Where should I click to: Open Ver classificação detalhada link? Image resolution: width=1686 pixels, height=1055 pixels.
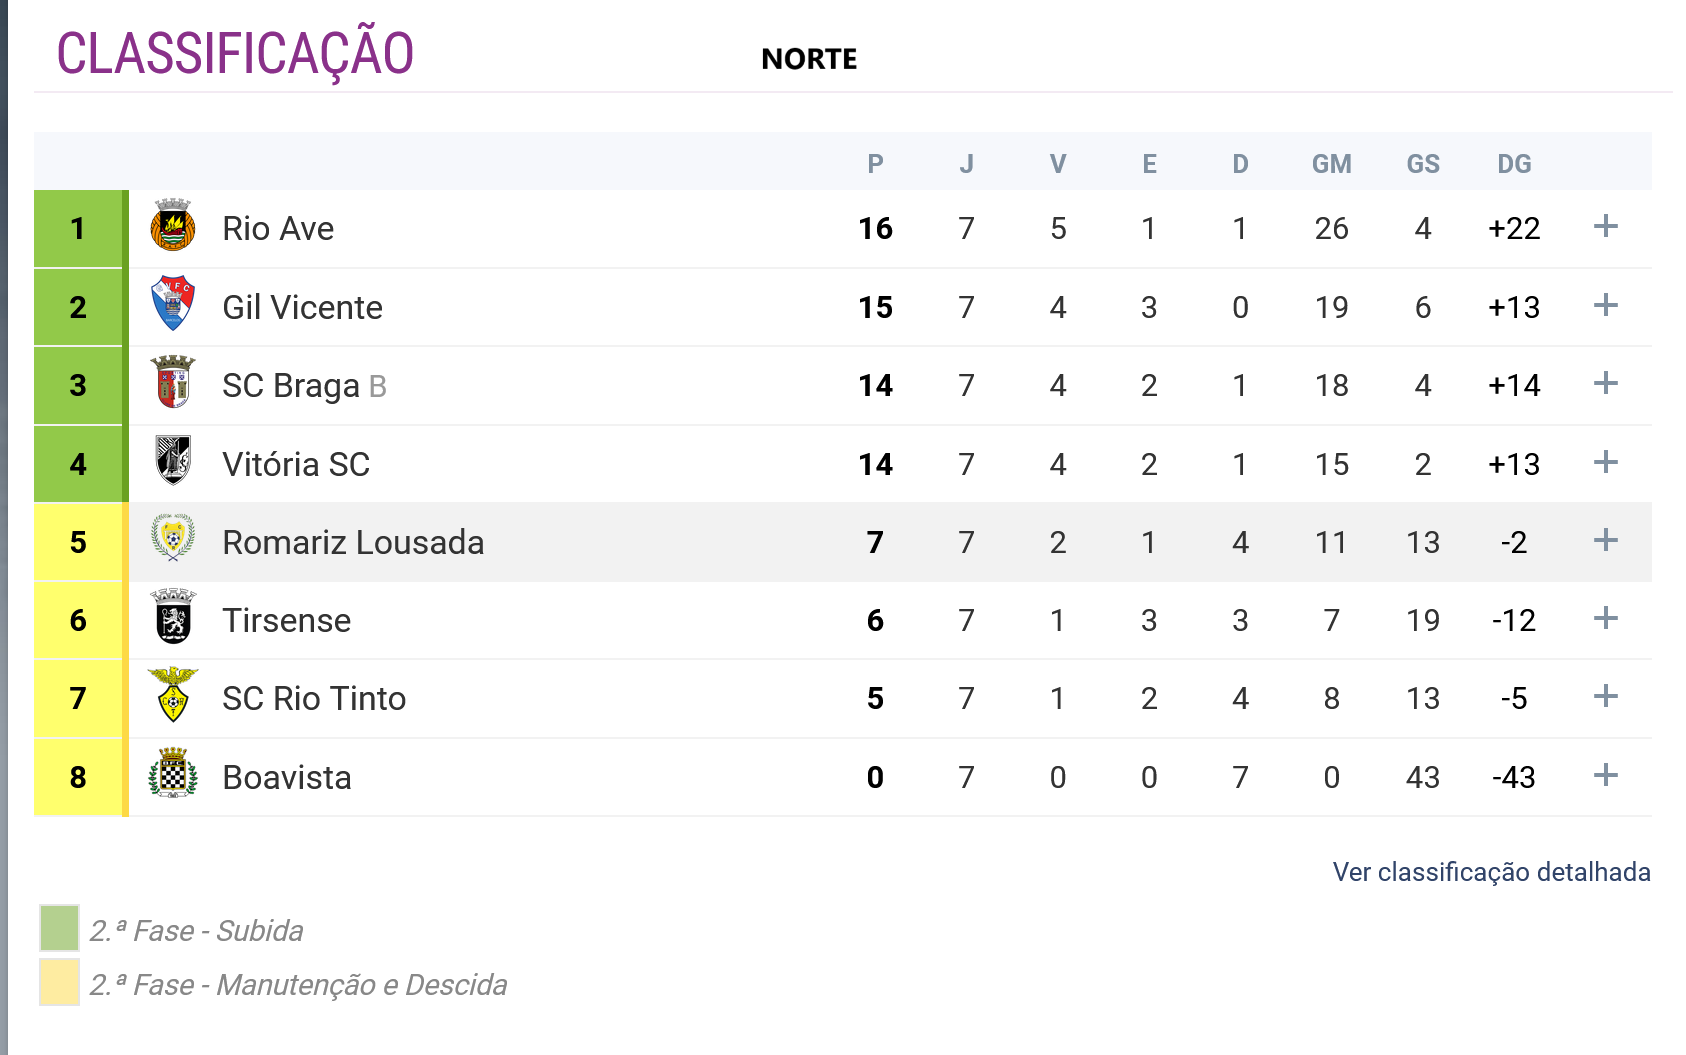point(1491,872)
